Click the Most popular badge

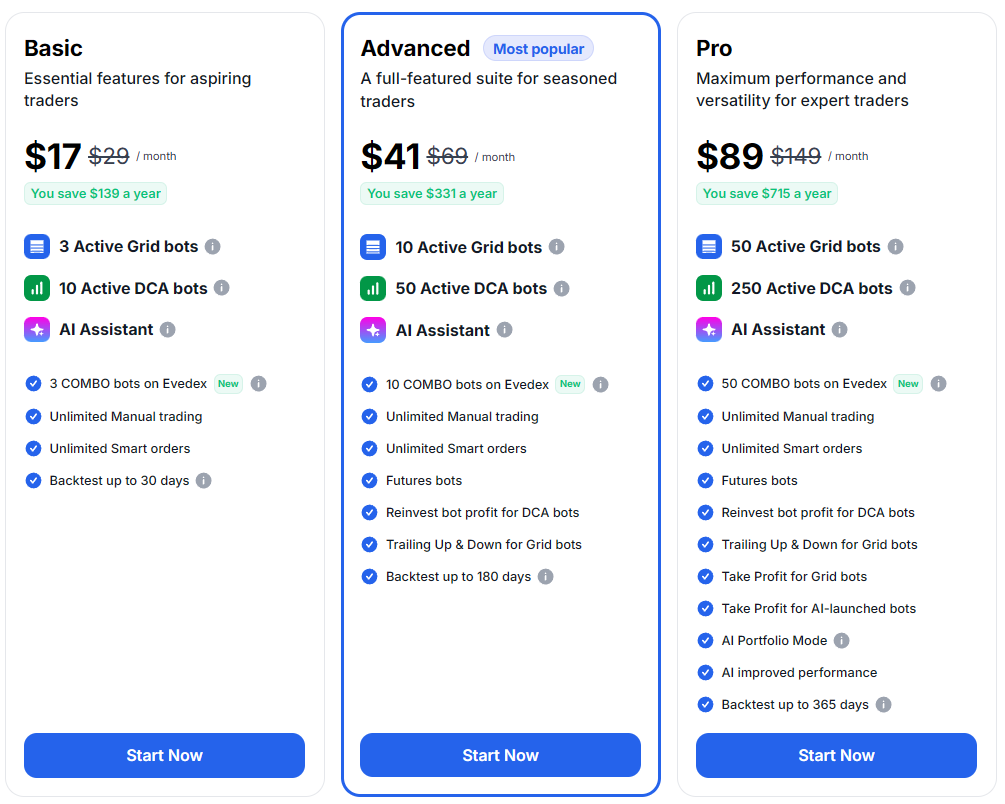[x=538, y=49]
